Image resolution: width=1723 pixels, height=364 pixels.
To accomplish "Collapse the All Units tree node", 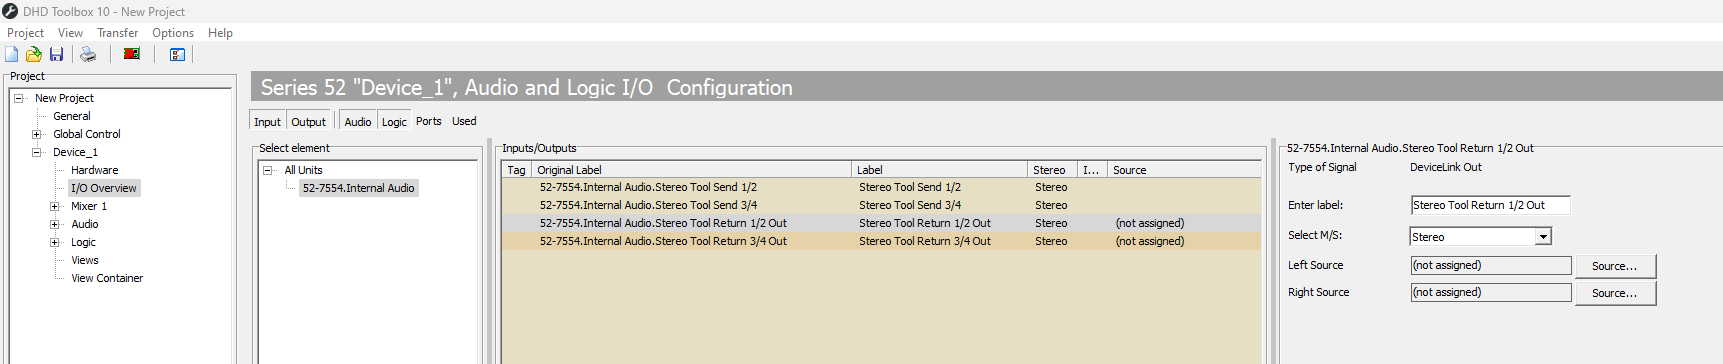I will (x=268, y=170).
